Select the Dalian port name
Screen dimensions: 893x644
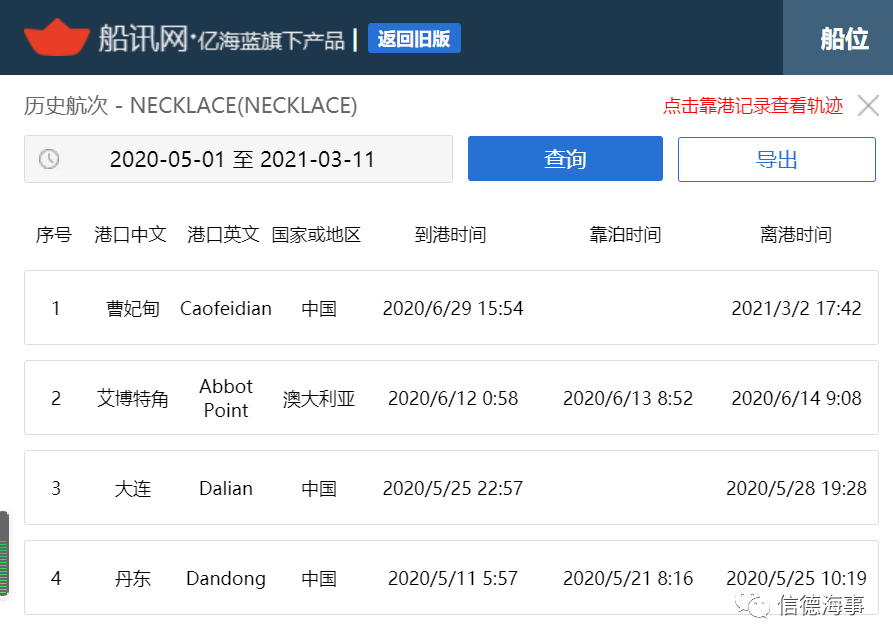tap(226, 488)
